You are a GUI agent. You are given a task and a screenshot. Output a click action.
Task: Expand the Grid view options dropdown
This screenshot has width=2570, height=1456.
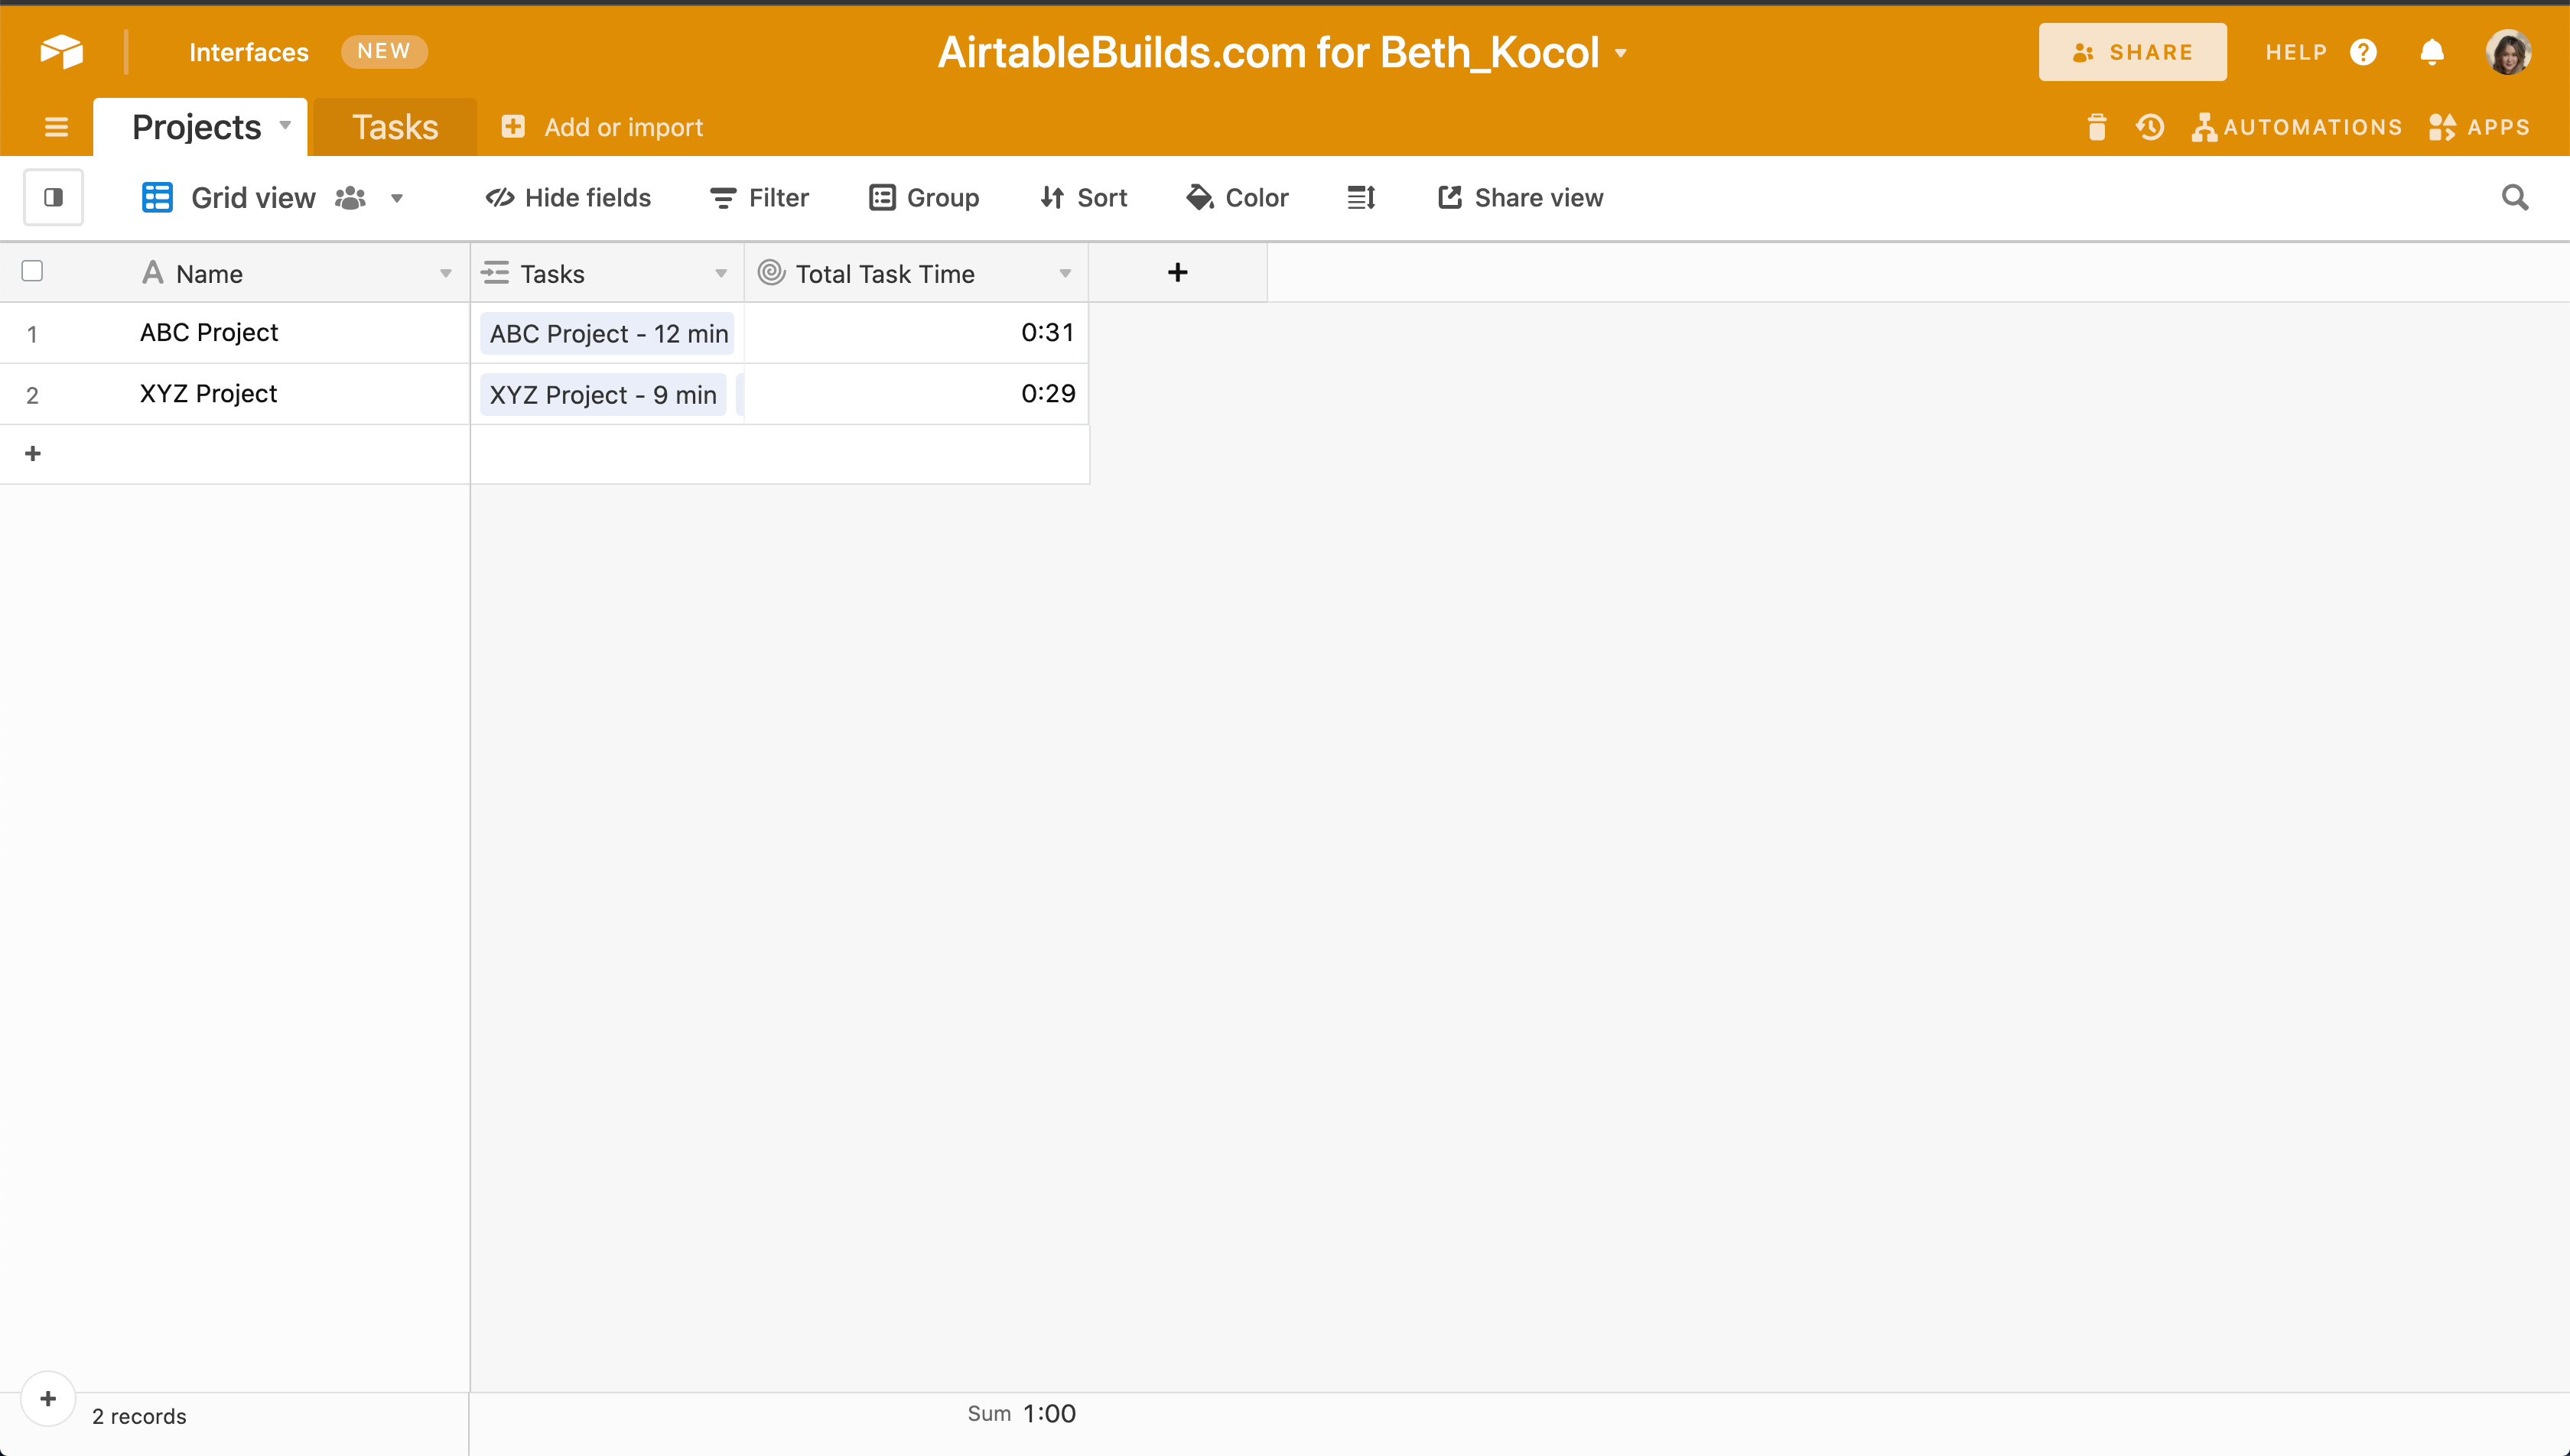(x=397, y=198)
